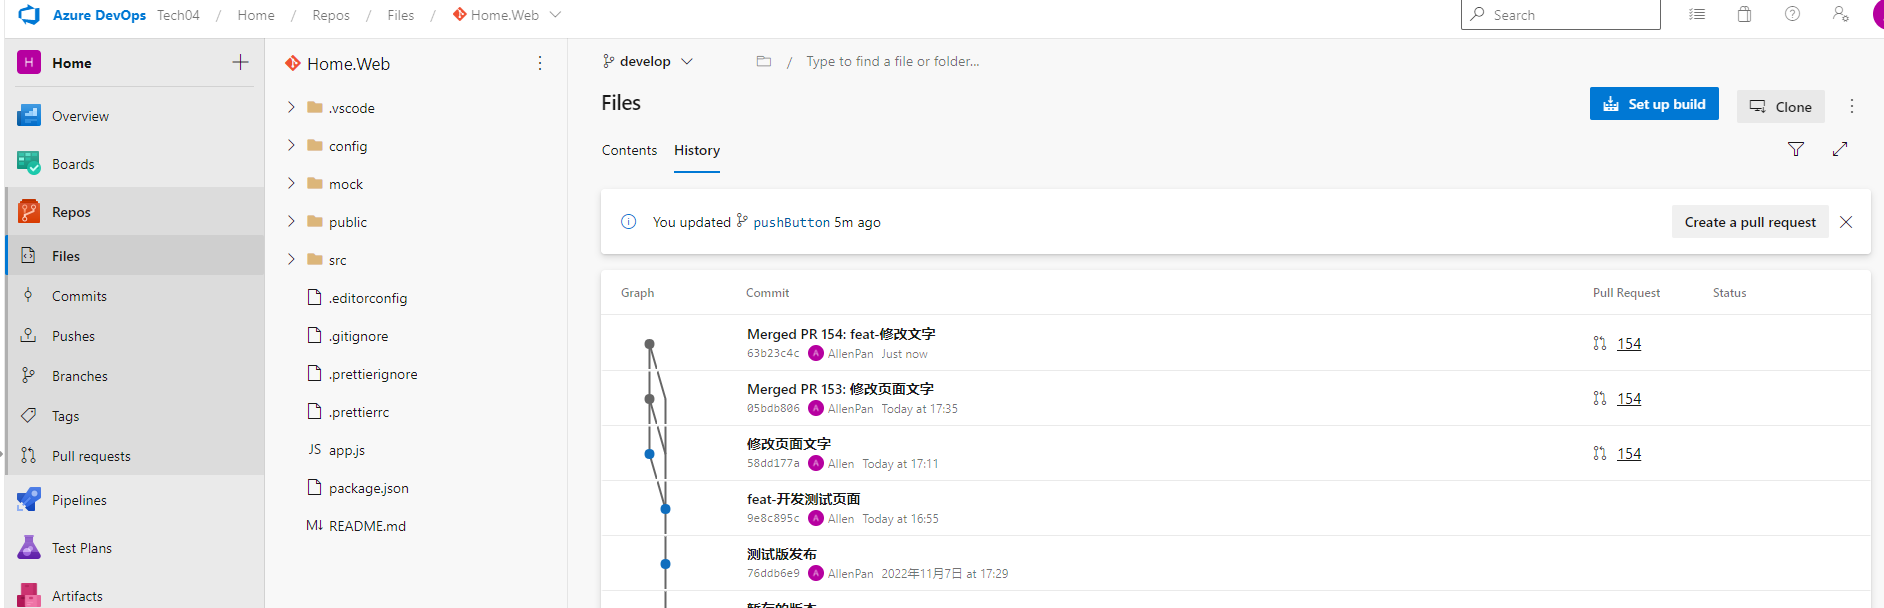Switch to the Contents tab

coord(629,150)
